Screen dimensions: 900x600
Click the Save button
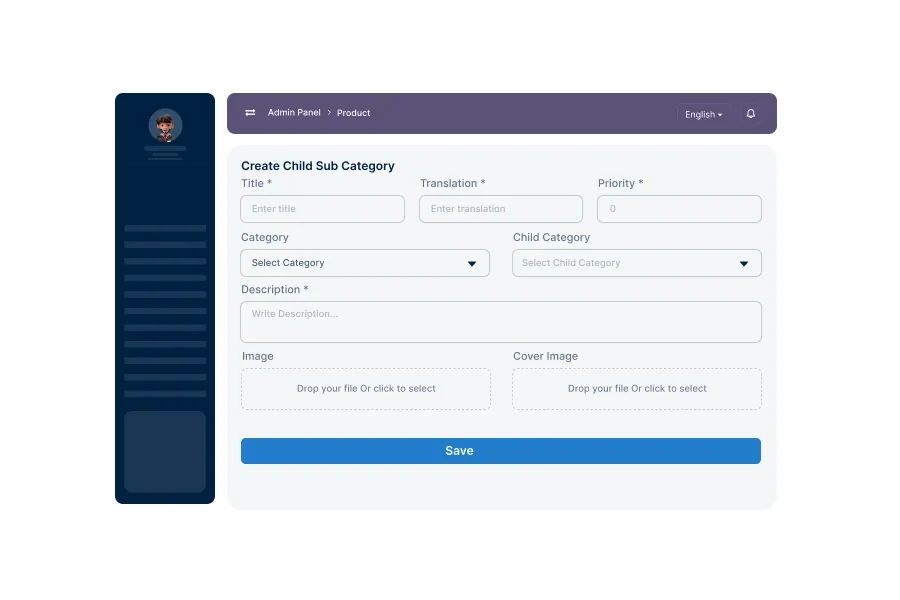point(501,451)
